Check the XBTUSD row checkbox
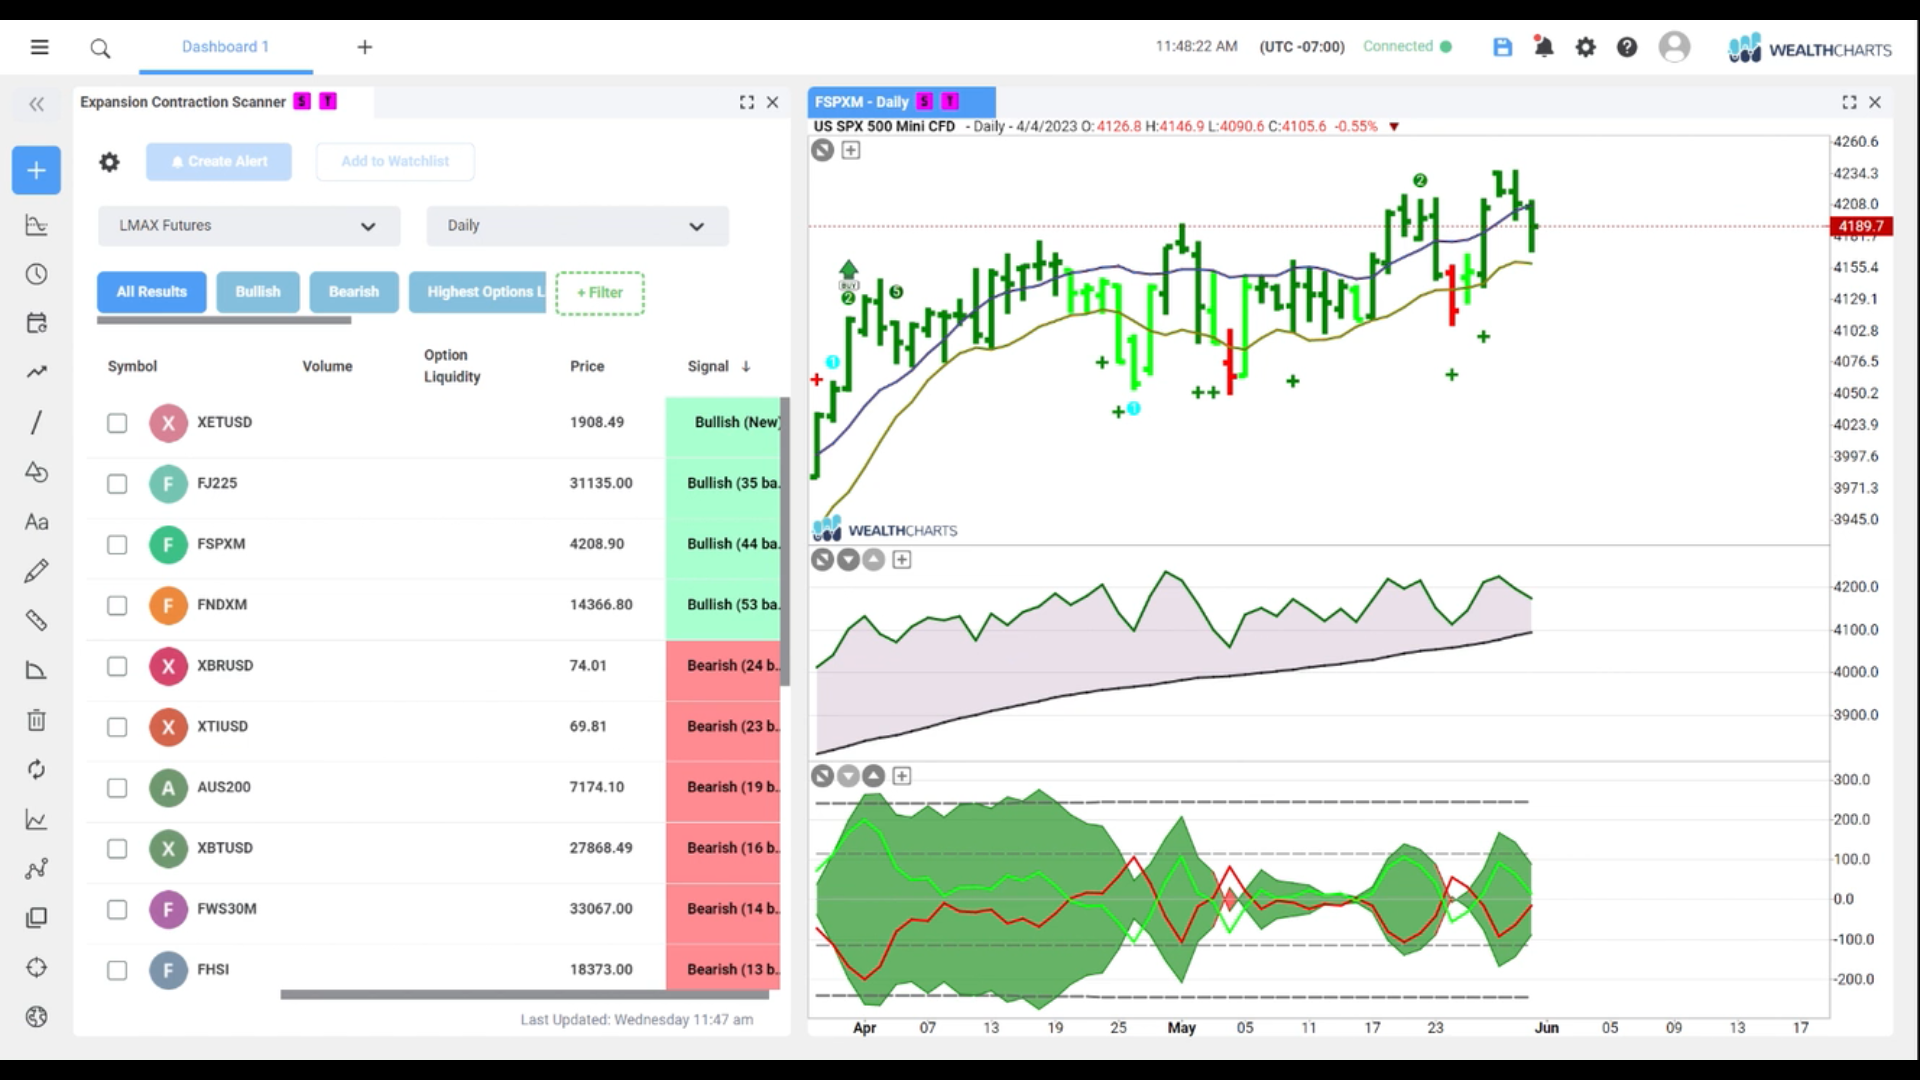The image size is (1920, 1080). click(x=117, y=849)
